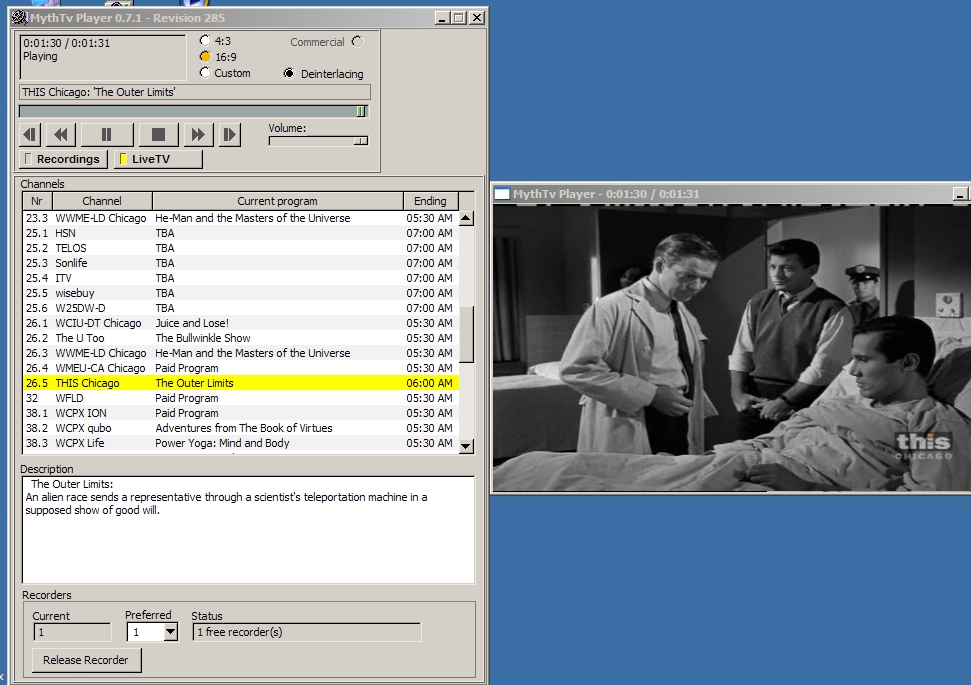Fast forward with the double-right arrow button
971x685 pixels.
coord(198,134)
